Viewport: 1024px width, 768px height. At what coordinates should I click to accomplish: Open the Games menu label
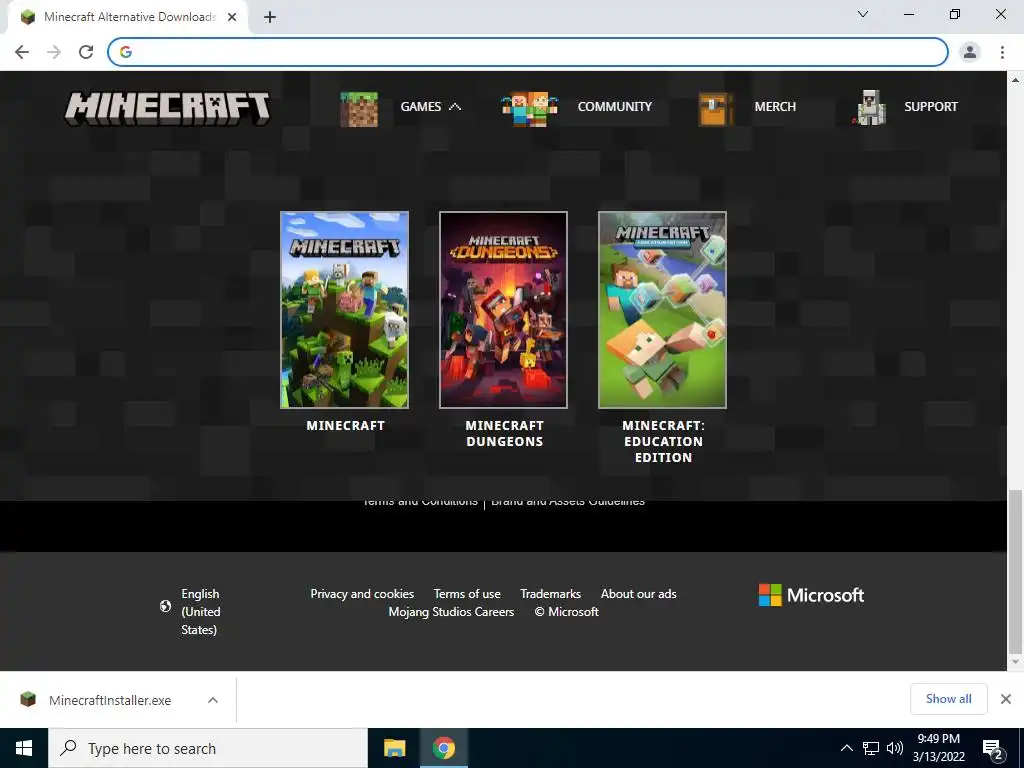[421, 106]
